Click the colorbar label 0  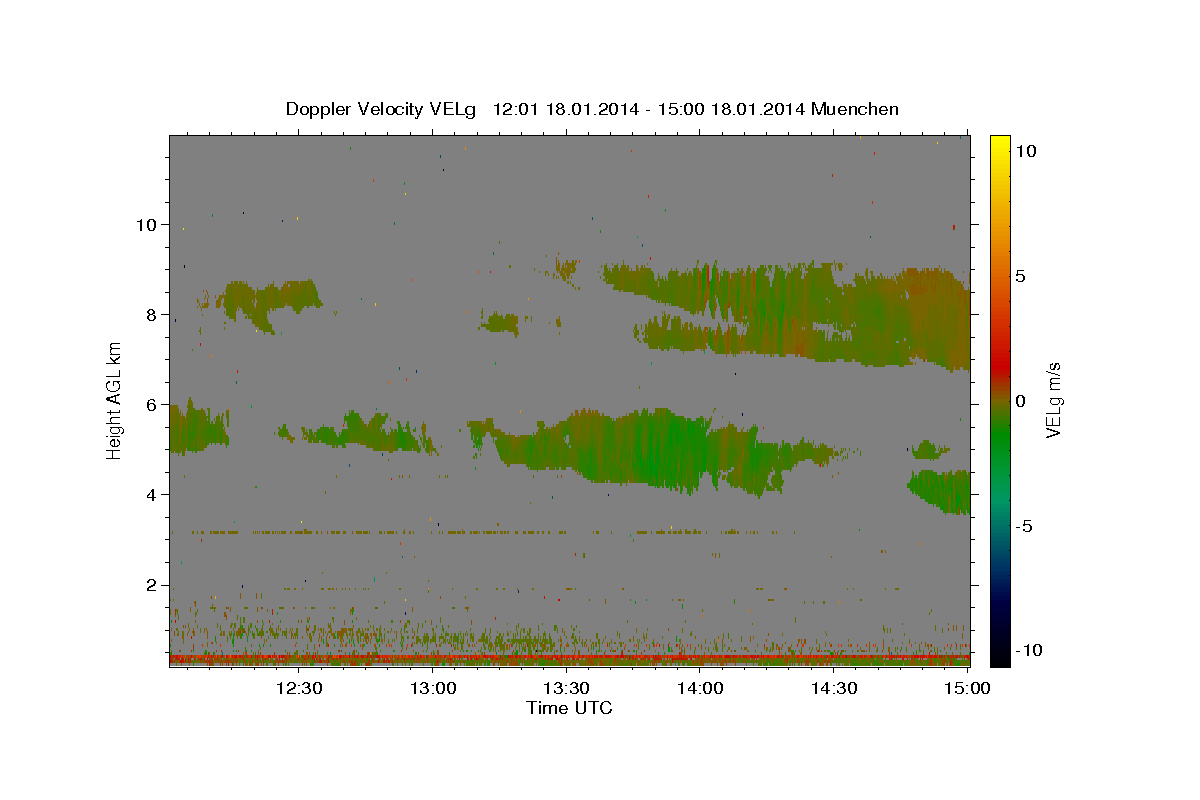click(1020, 401)
